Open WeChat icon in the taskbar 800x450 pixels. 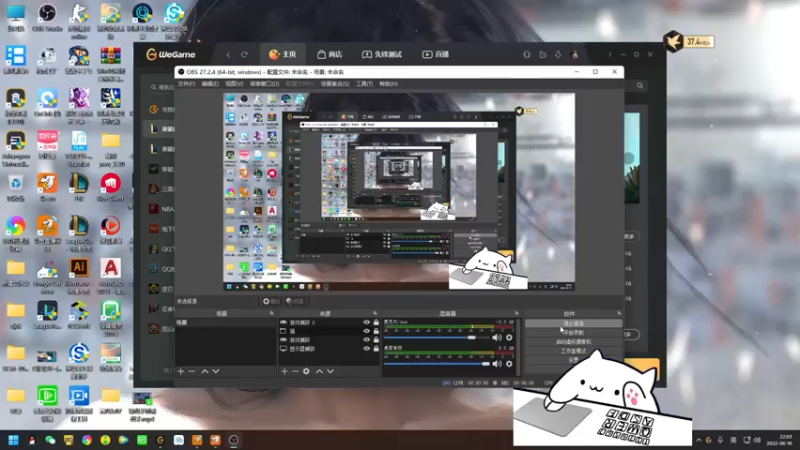click(50, 440)
